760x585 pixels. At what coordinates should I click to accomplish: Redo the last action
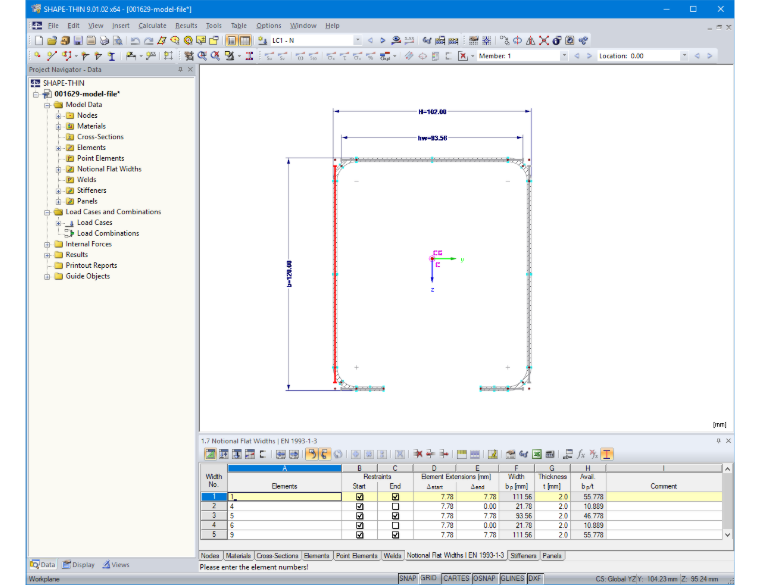(x=148, y=41)
